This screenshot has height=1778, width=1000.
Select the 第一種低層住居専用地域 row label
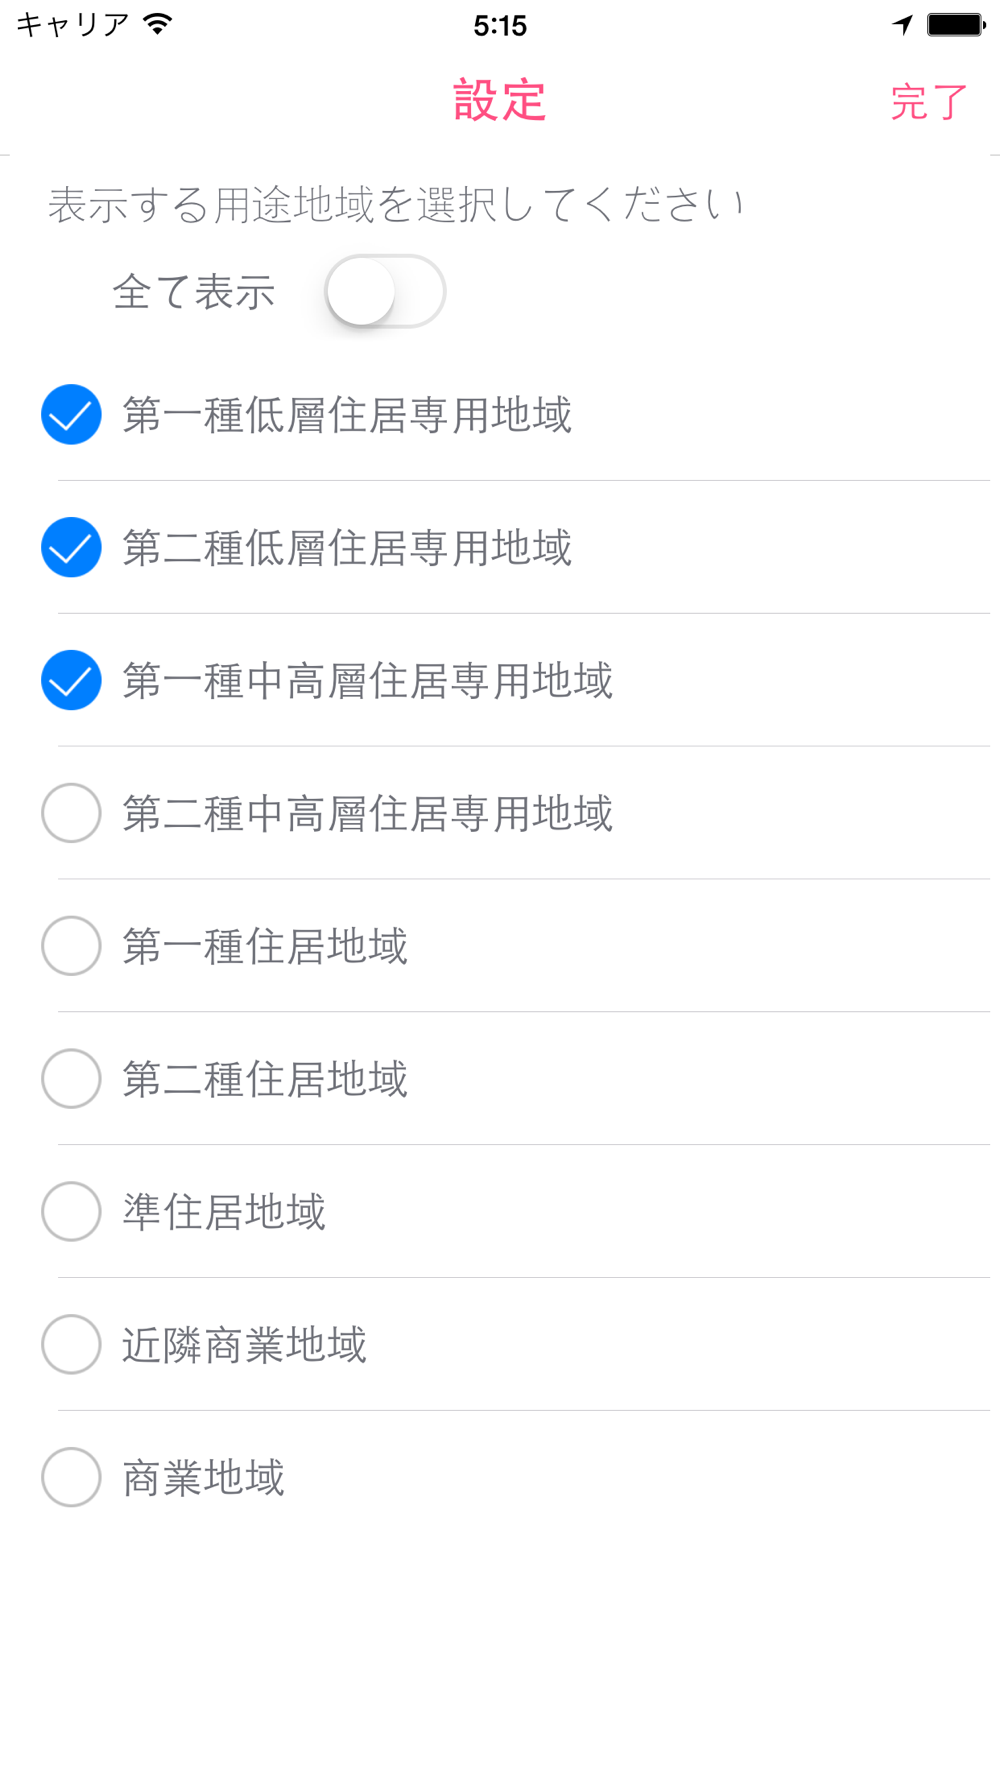(347, 415)
